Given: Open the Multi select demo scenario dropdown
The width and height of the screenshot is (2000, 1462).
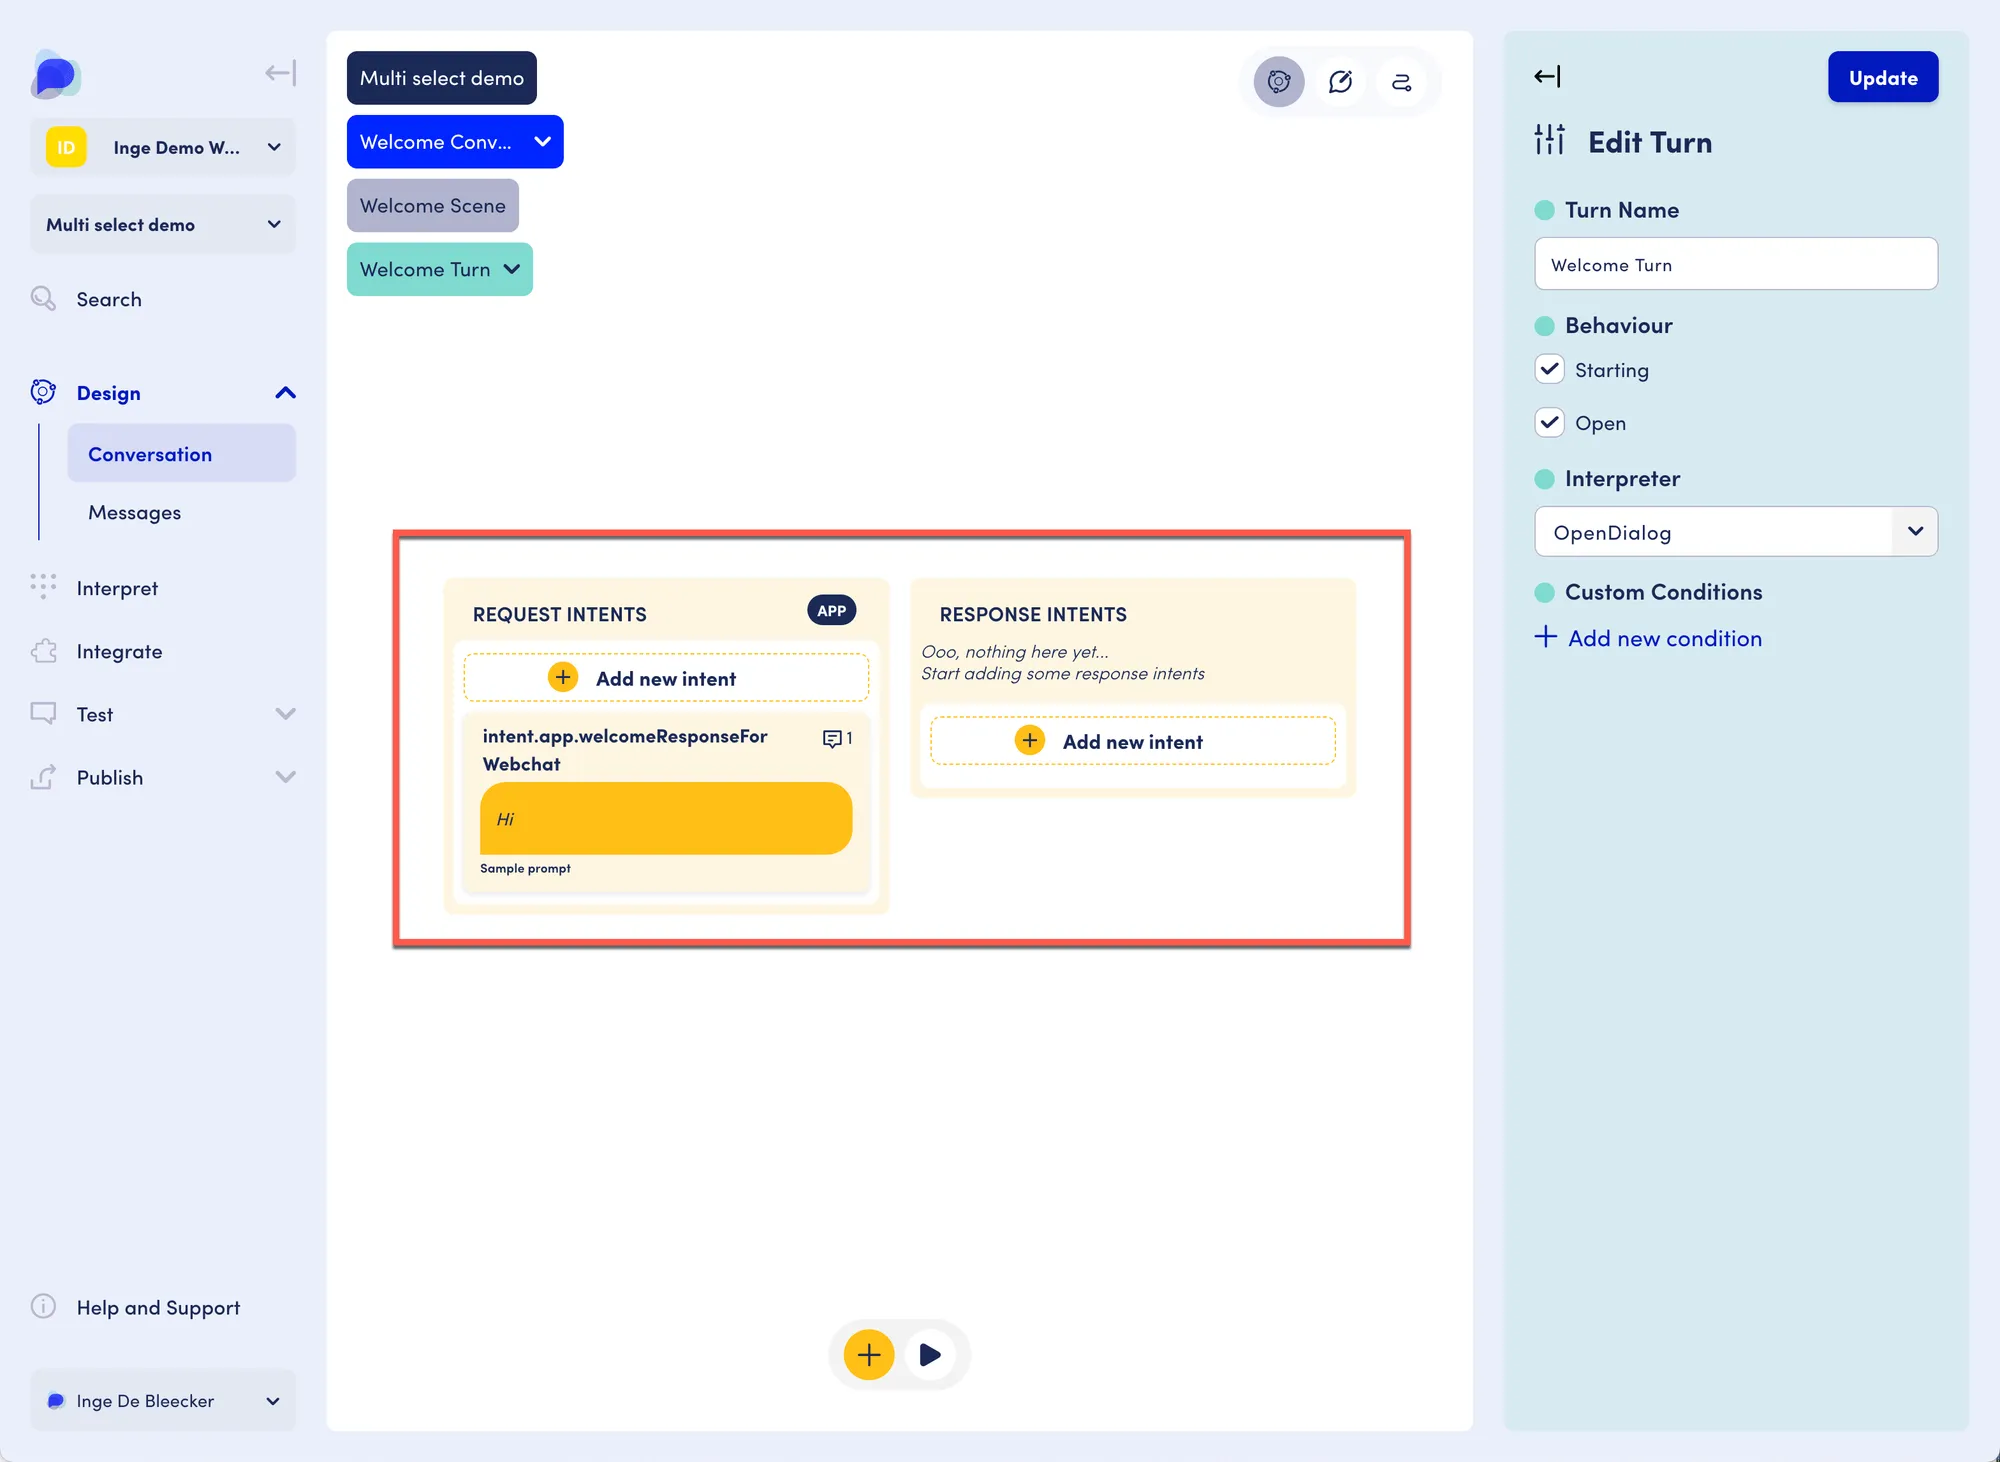Looking at the screenshot, I should [163, 224].
